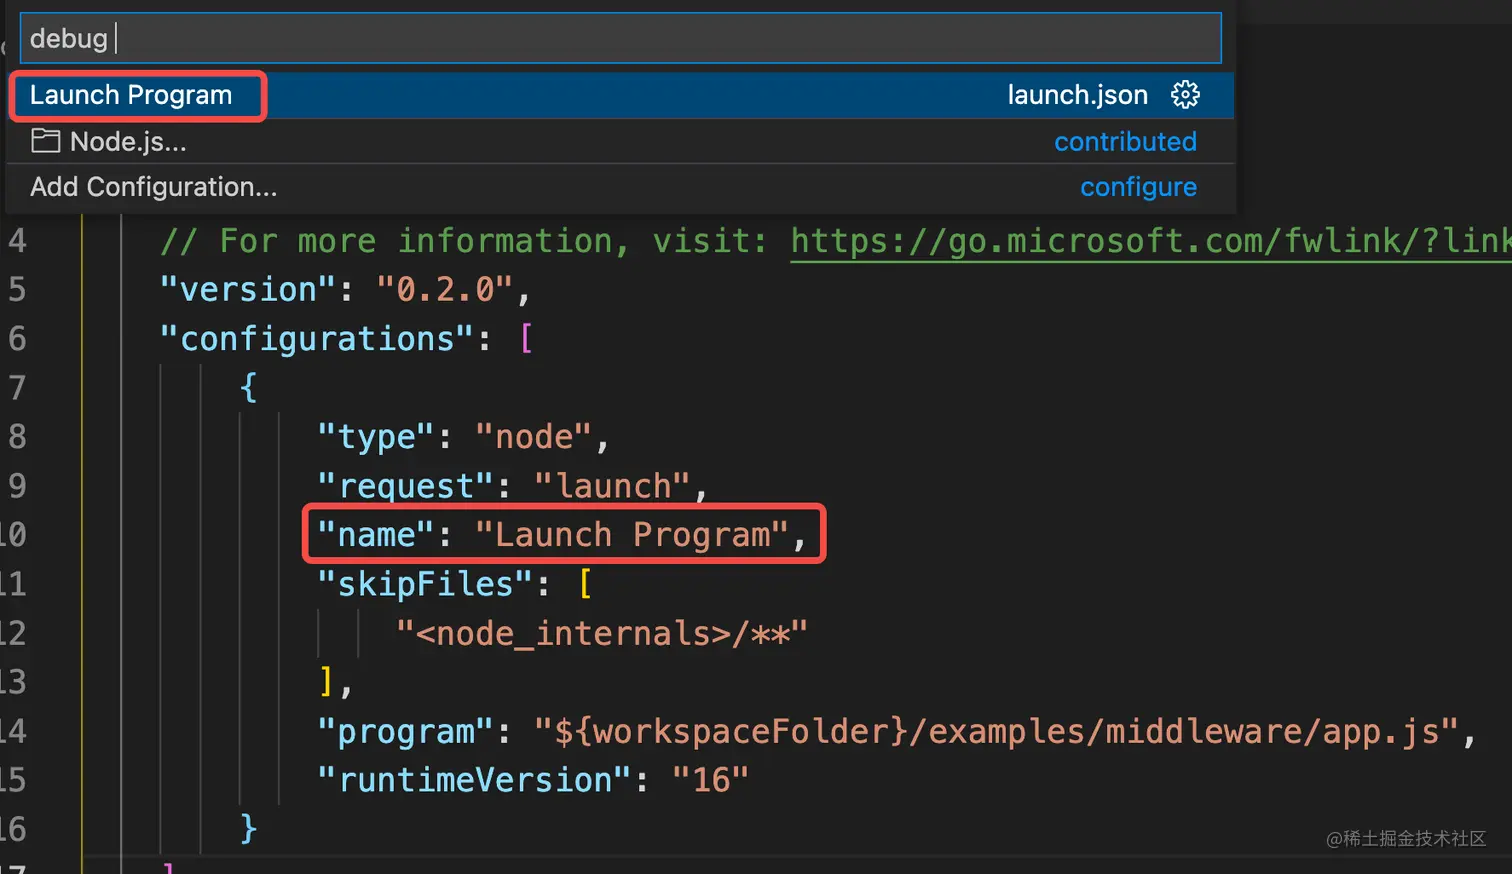Click the program path ending in app.js
Image resolution: width=1512 pixels, height=874 pixels.
point(996,731)
